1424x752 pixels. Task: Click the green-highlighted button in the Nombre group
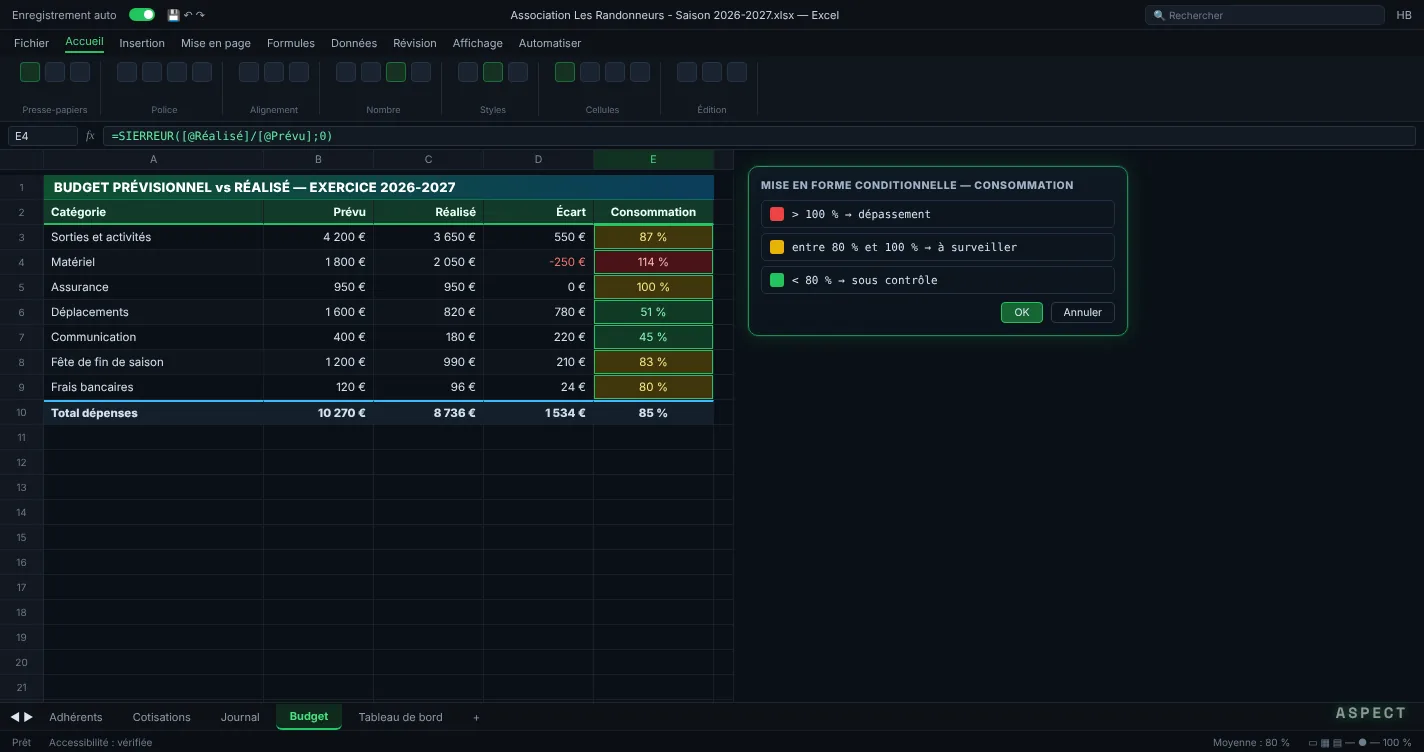pyautogui.click(x=396, y=72)
